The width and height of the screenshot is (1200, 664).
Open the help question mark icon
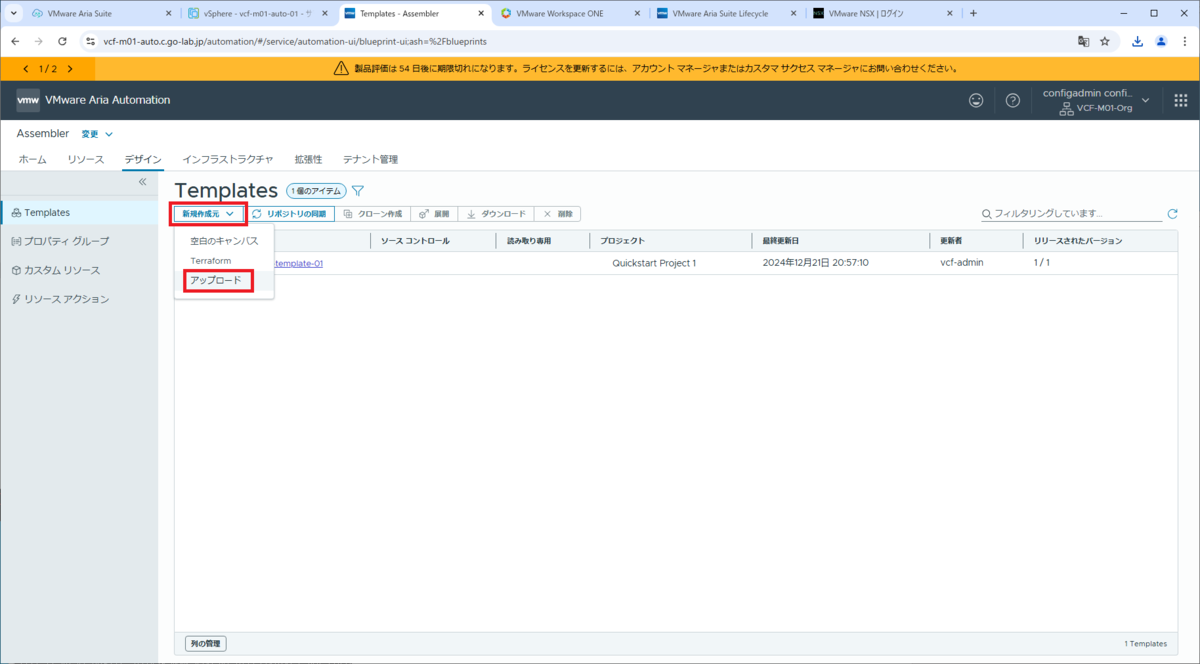click(1013, 100)
